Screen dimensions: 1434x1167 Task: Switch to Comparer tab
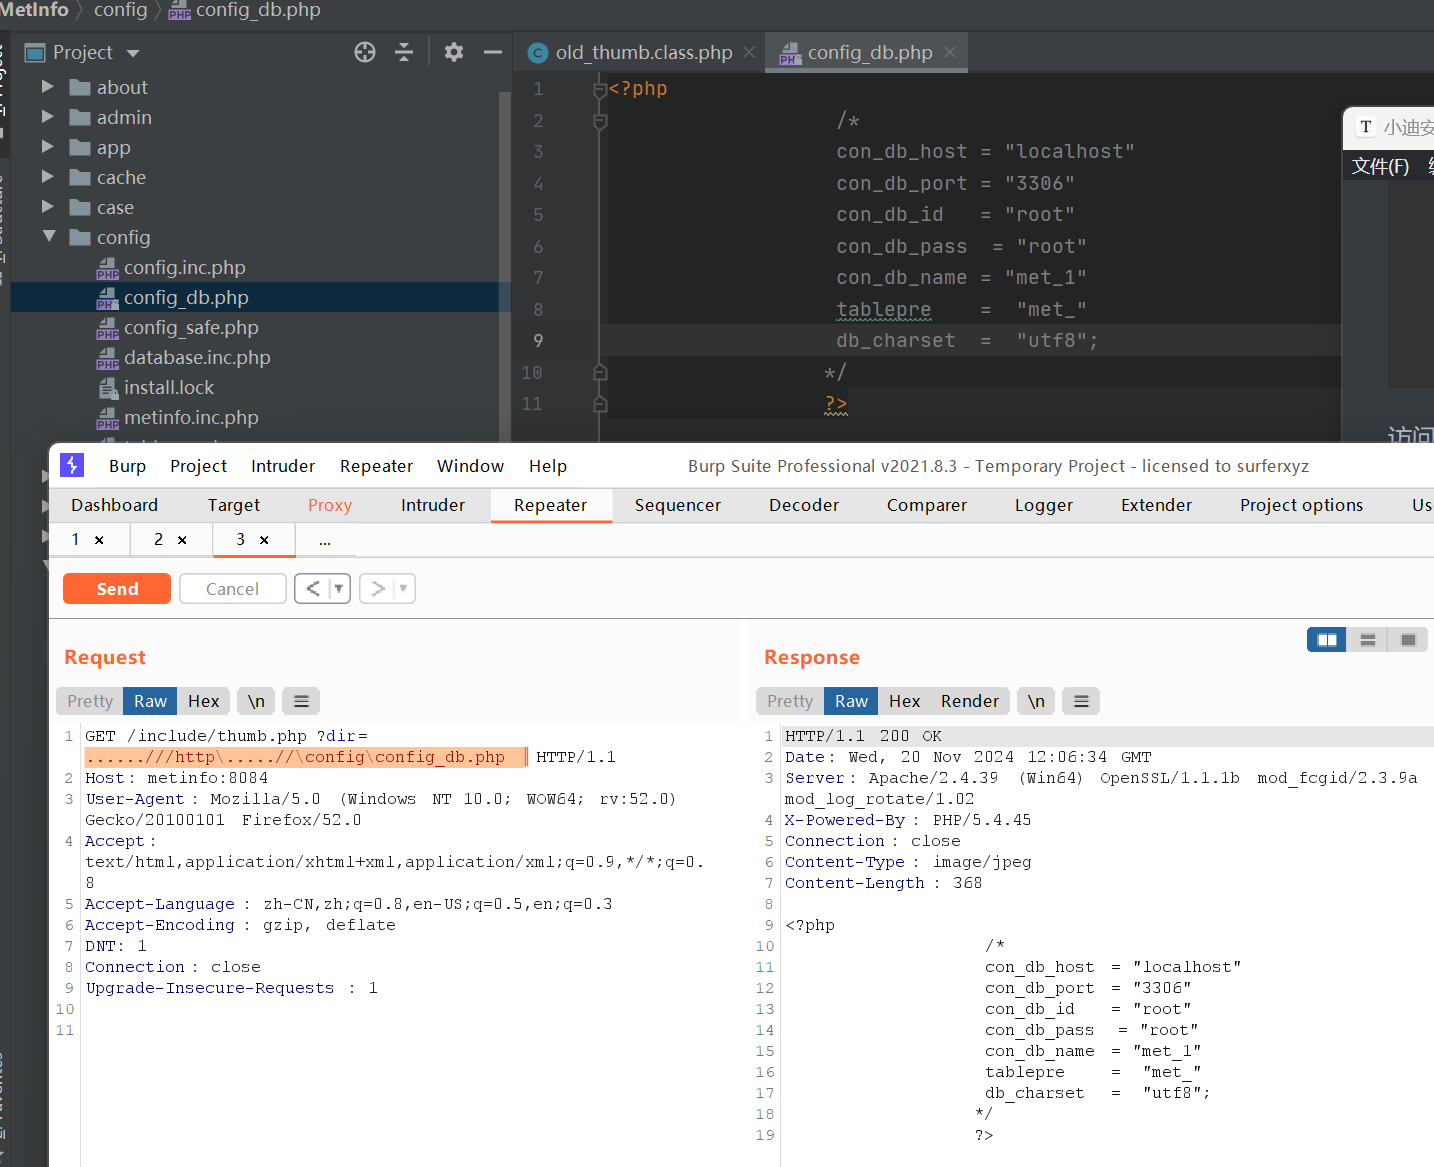[927, 505]
